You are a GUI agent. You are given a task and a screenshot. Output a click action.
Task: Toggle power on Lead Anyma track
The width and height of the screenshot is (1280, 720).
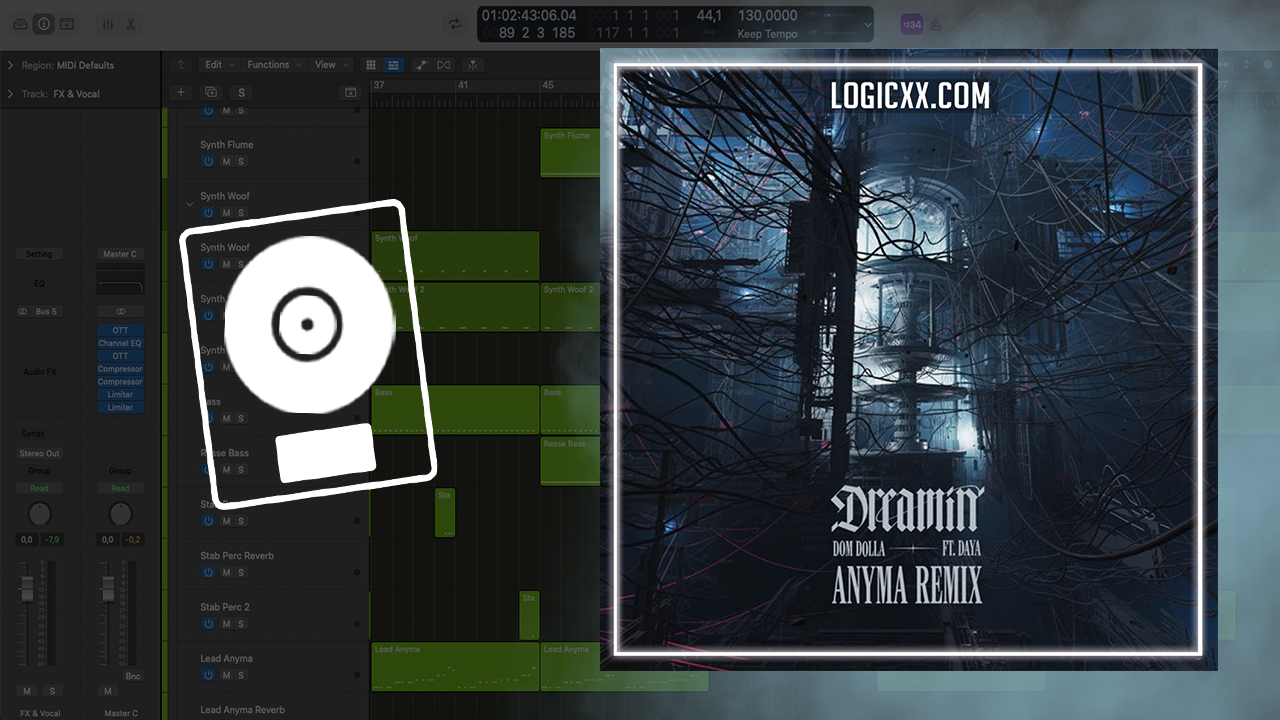(208, 675)
